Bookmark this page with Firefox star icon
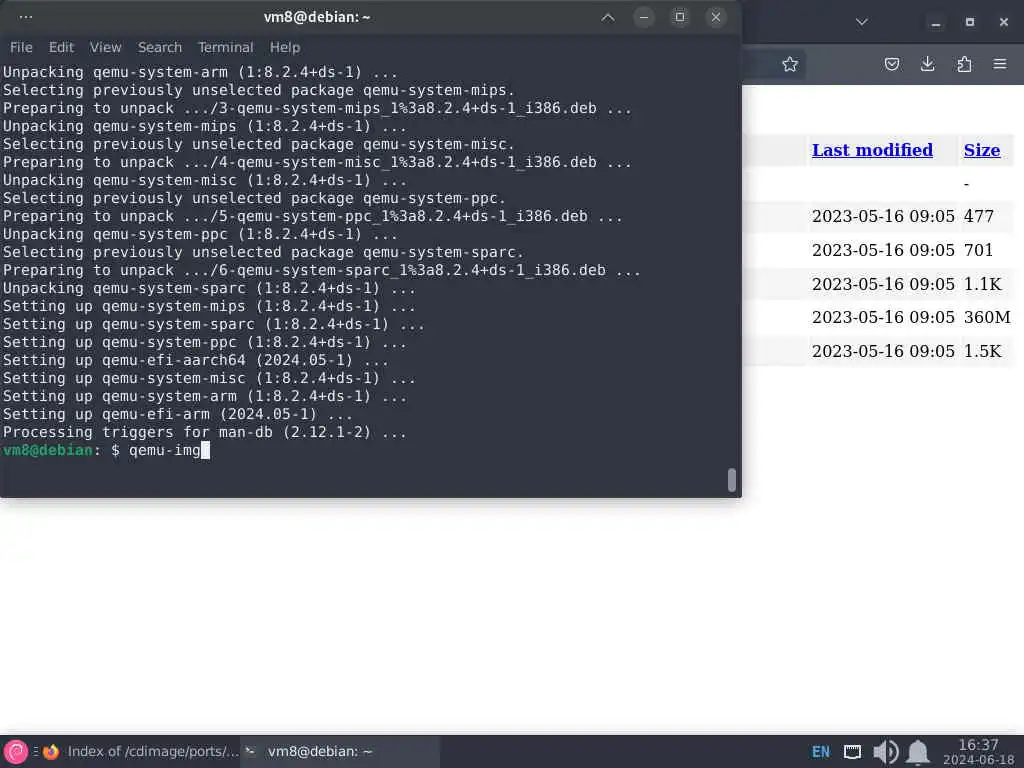 (790, 64)
